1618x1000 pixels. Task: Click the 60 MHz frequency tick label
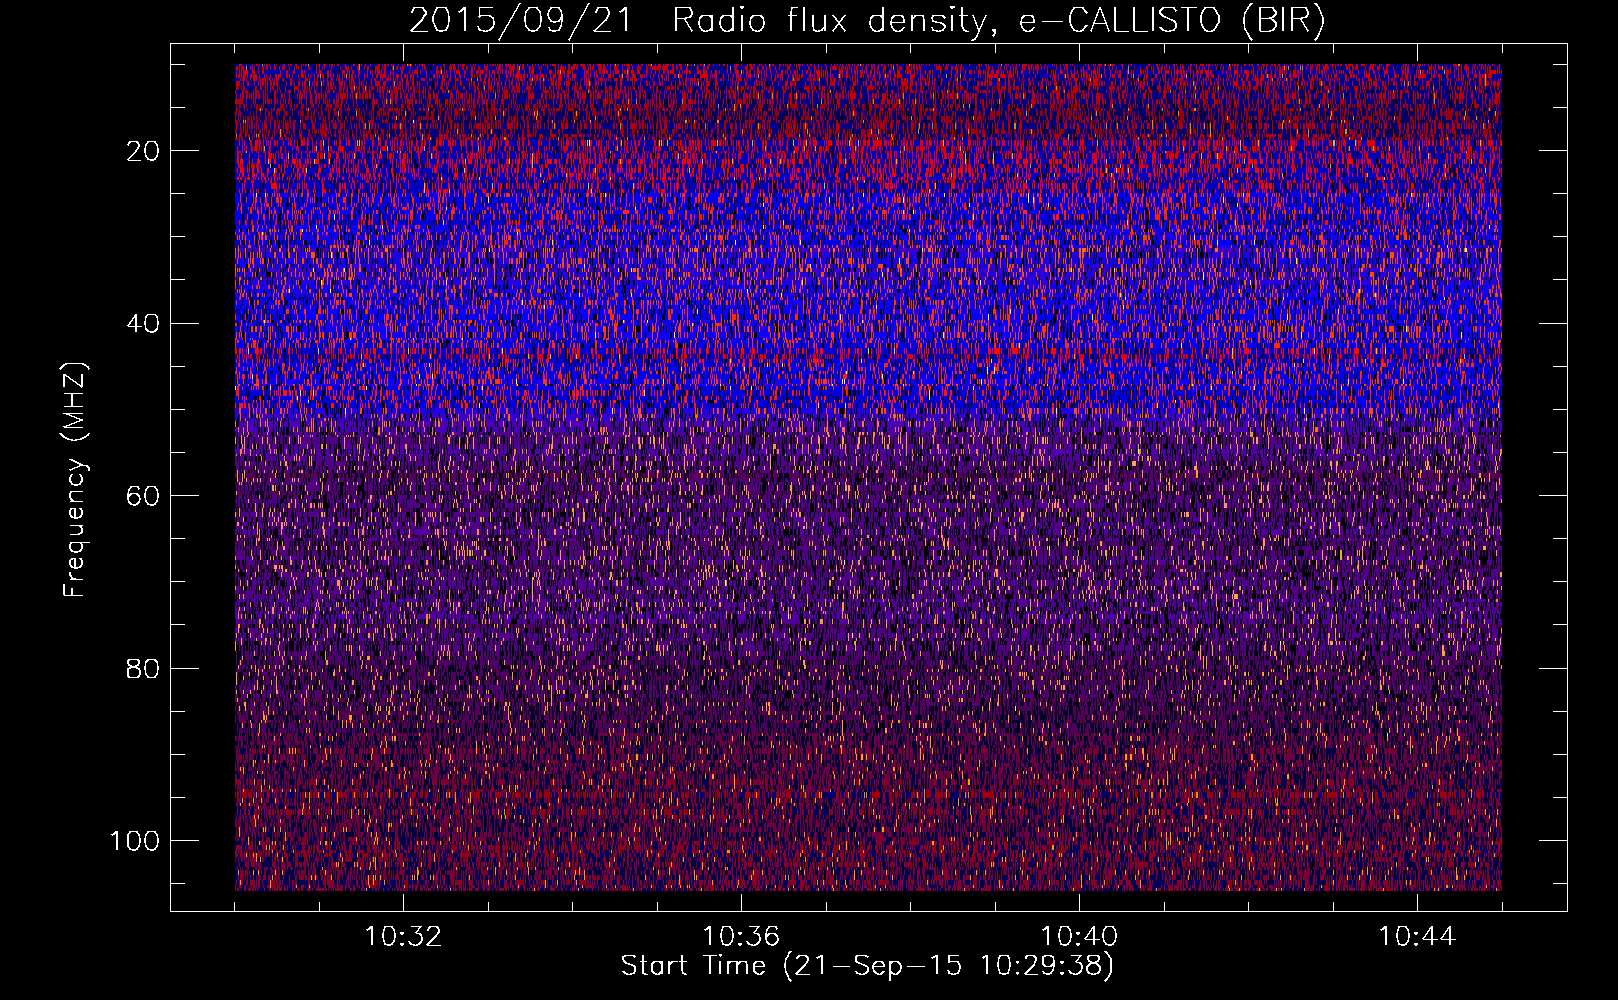[x=144, y=496]
